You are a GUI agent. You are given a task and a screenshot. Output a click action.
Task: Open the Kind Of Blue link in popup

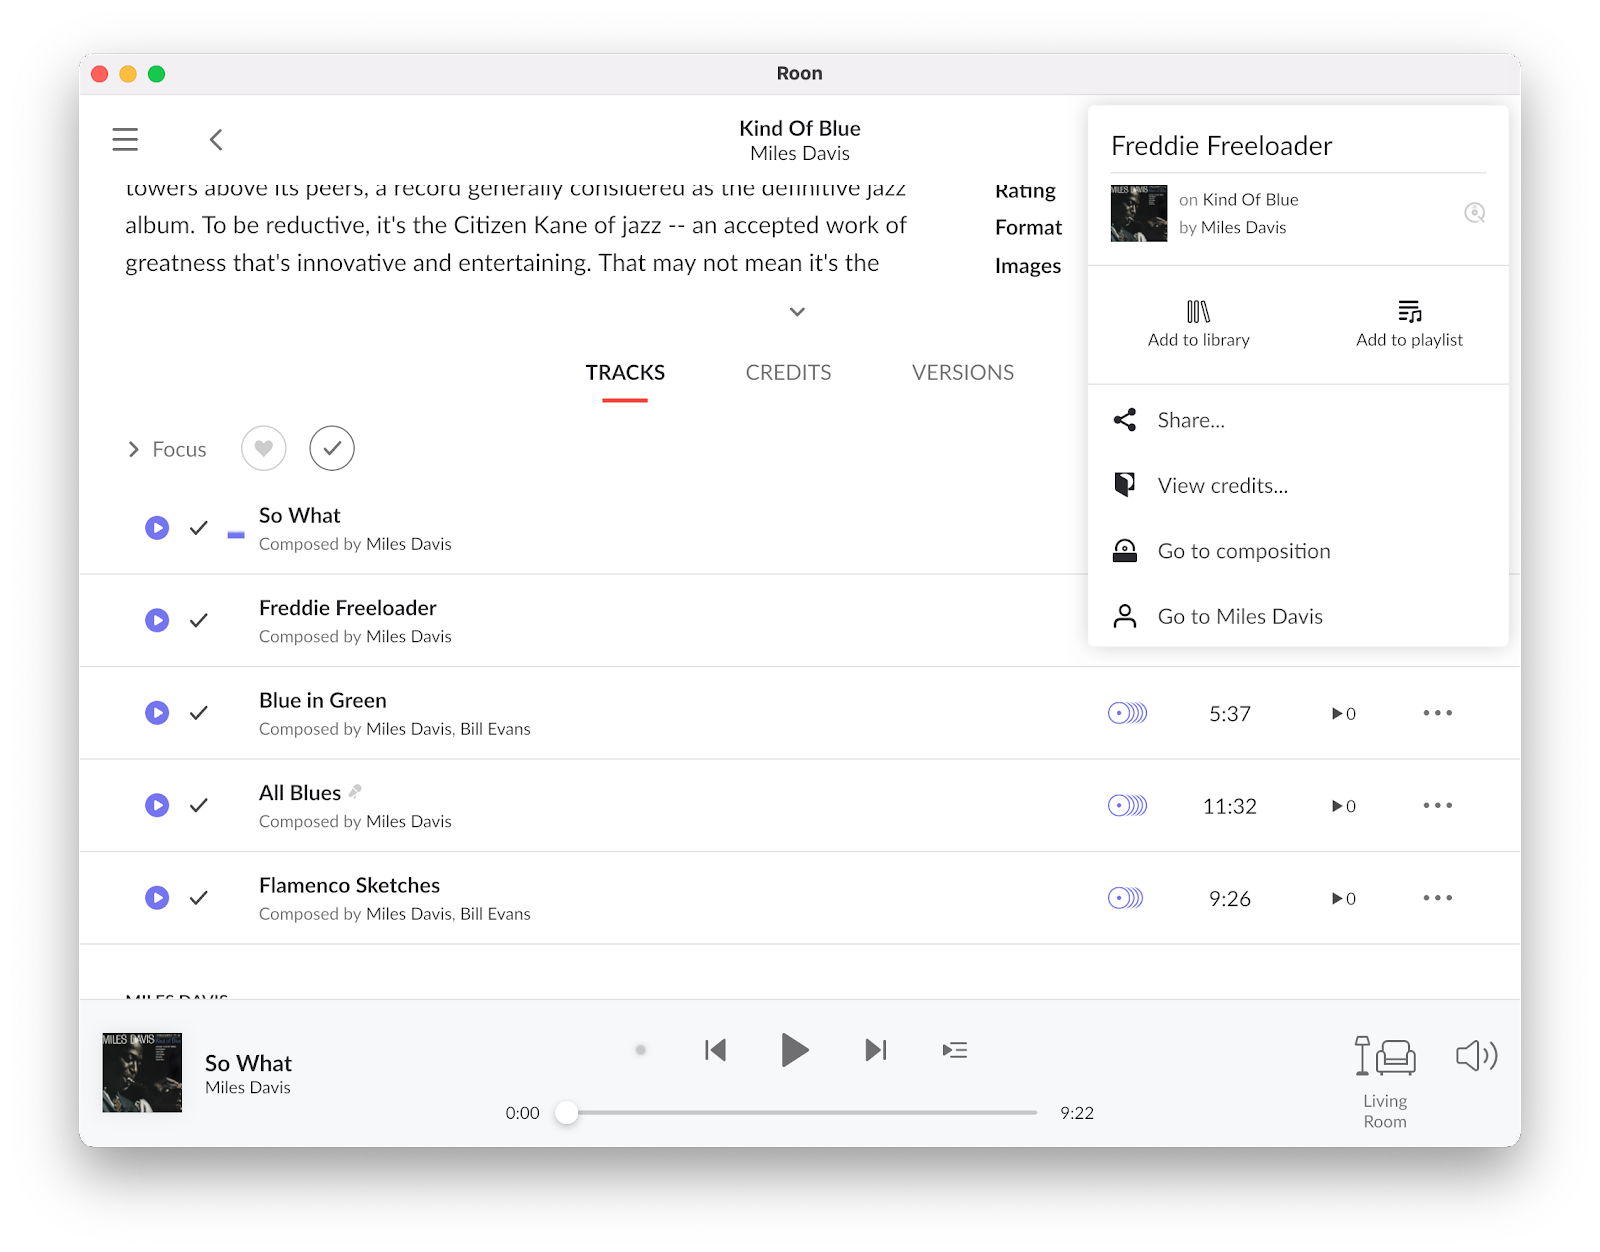1250,199
